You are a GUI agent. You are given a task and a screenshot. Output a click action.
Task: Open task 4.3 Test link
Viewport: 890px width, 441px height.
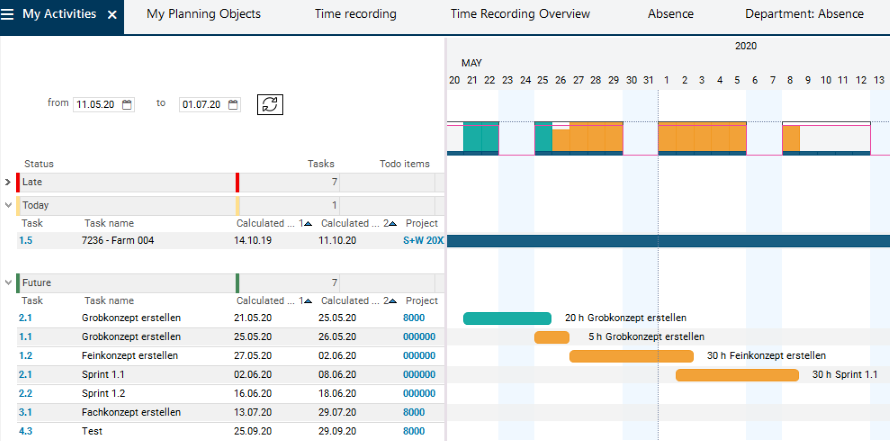[x=25, y=431]
